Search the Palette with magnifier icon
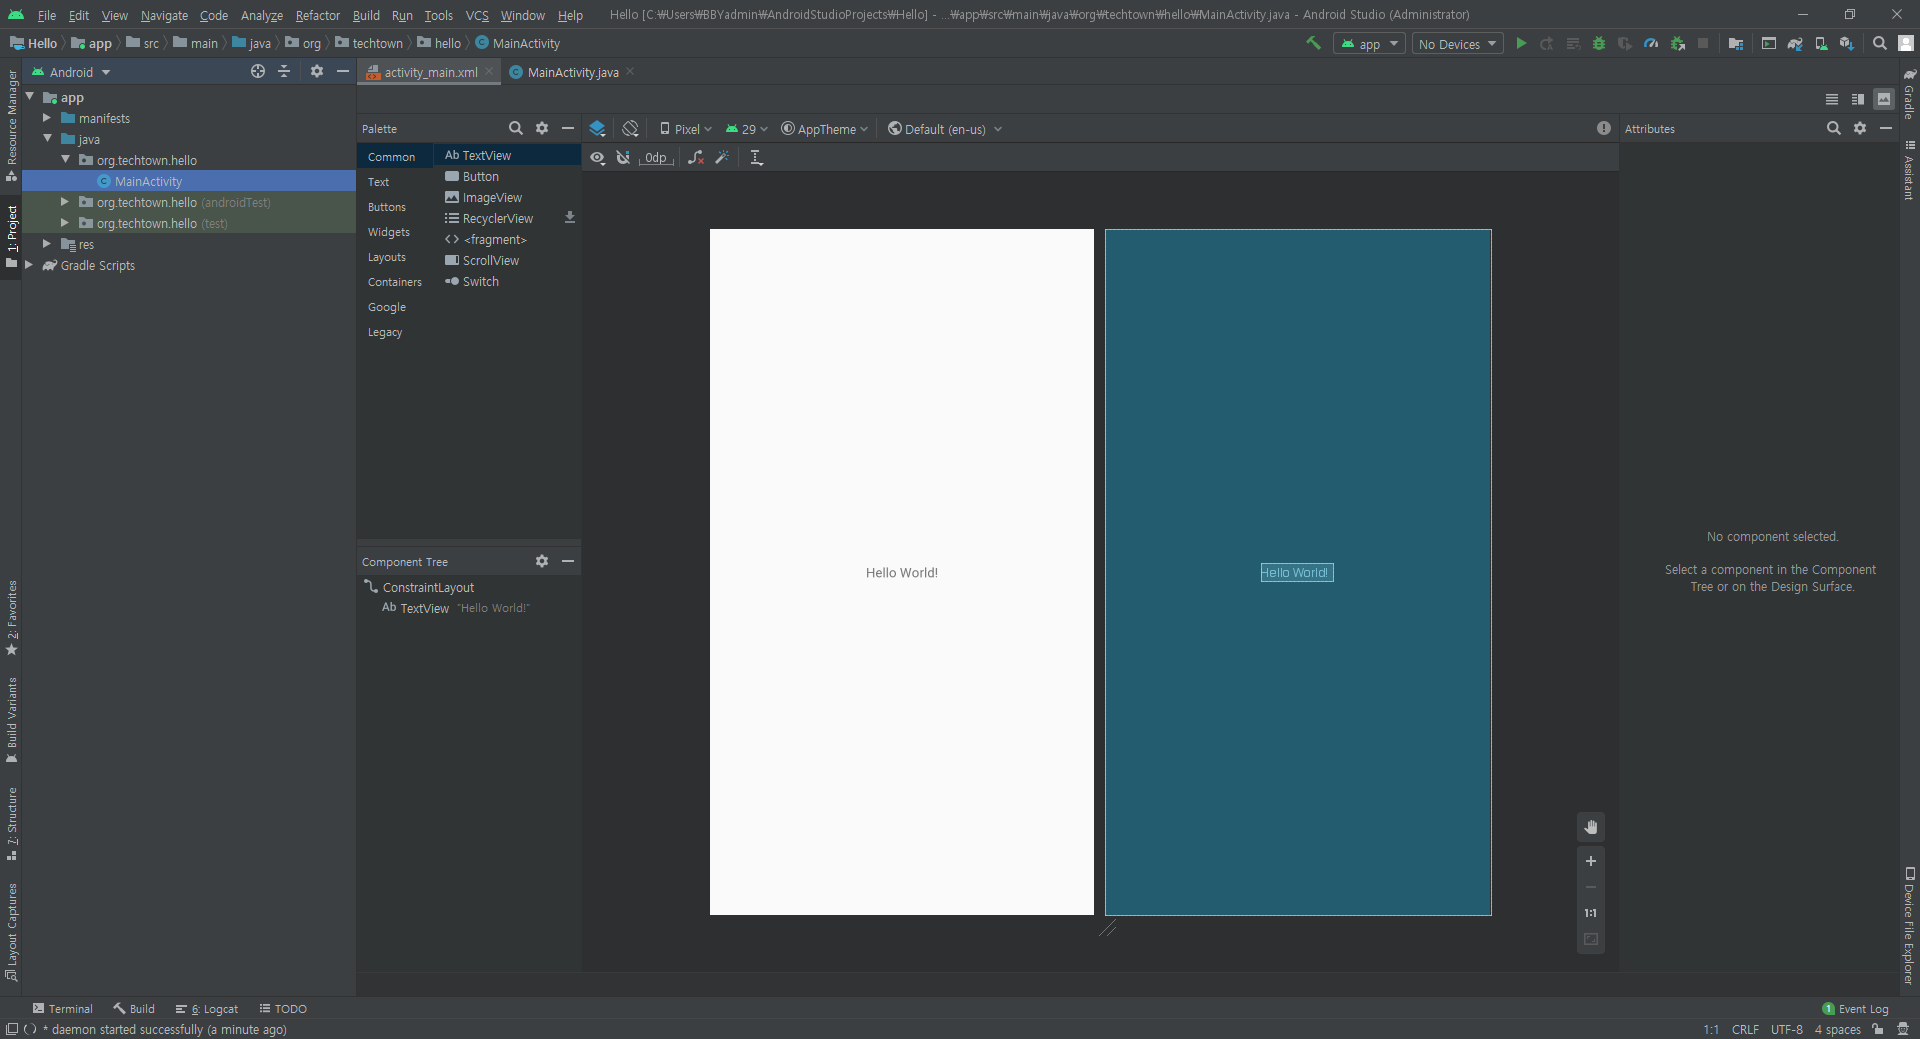The width and height of the screenshot is (1920, 1039). pos(516,128)
